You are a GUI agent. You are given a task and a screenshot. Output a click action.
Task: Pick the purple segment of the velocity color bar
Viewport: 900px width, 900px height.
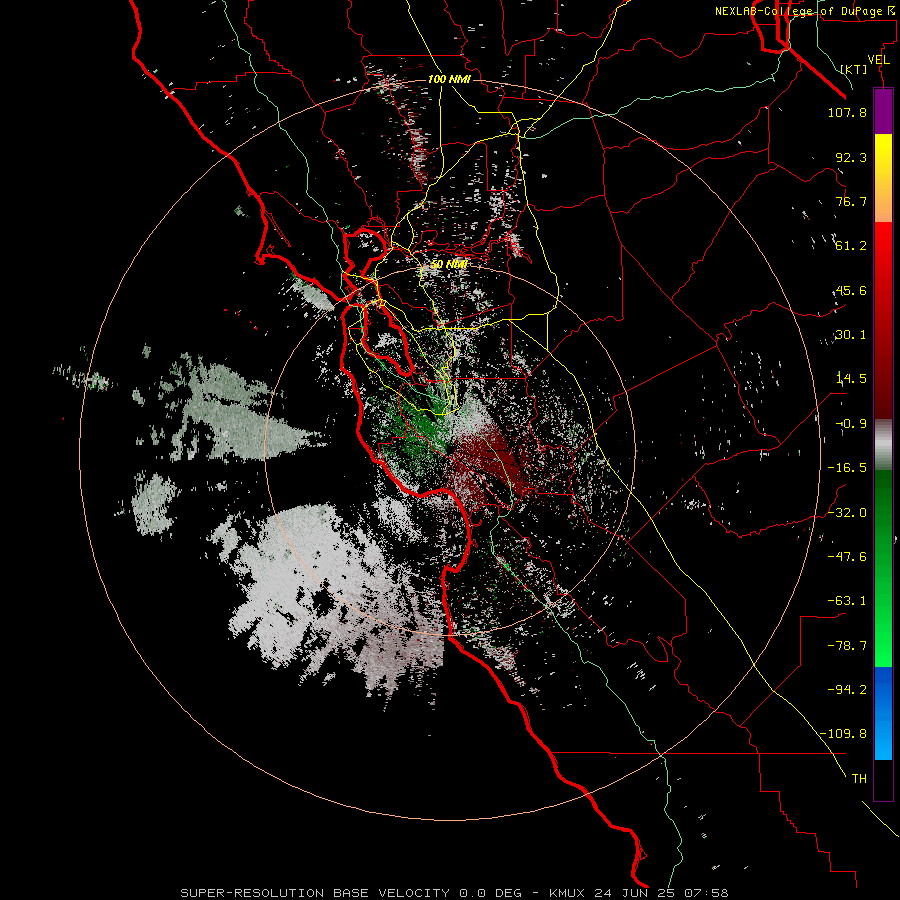coord(883,112)
